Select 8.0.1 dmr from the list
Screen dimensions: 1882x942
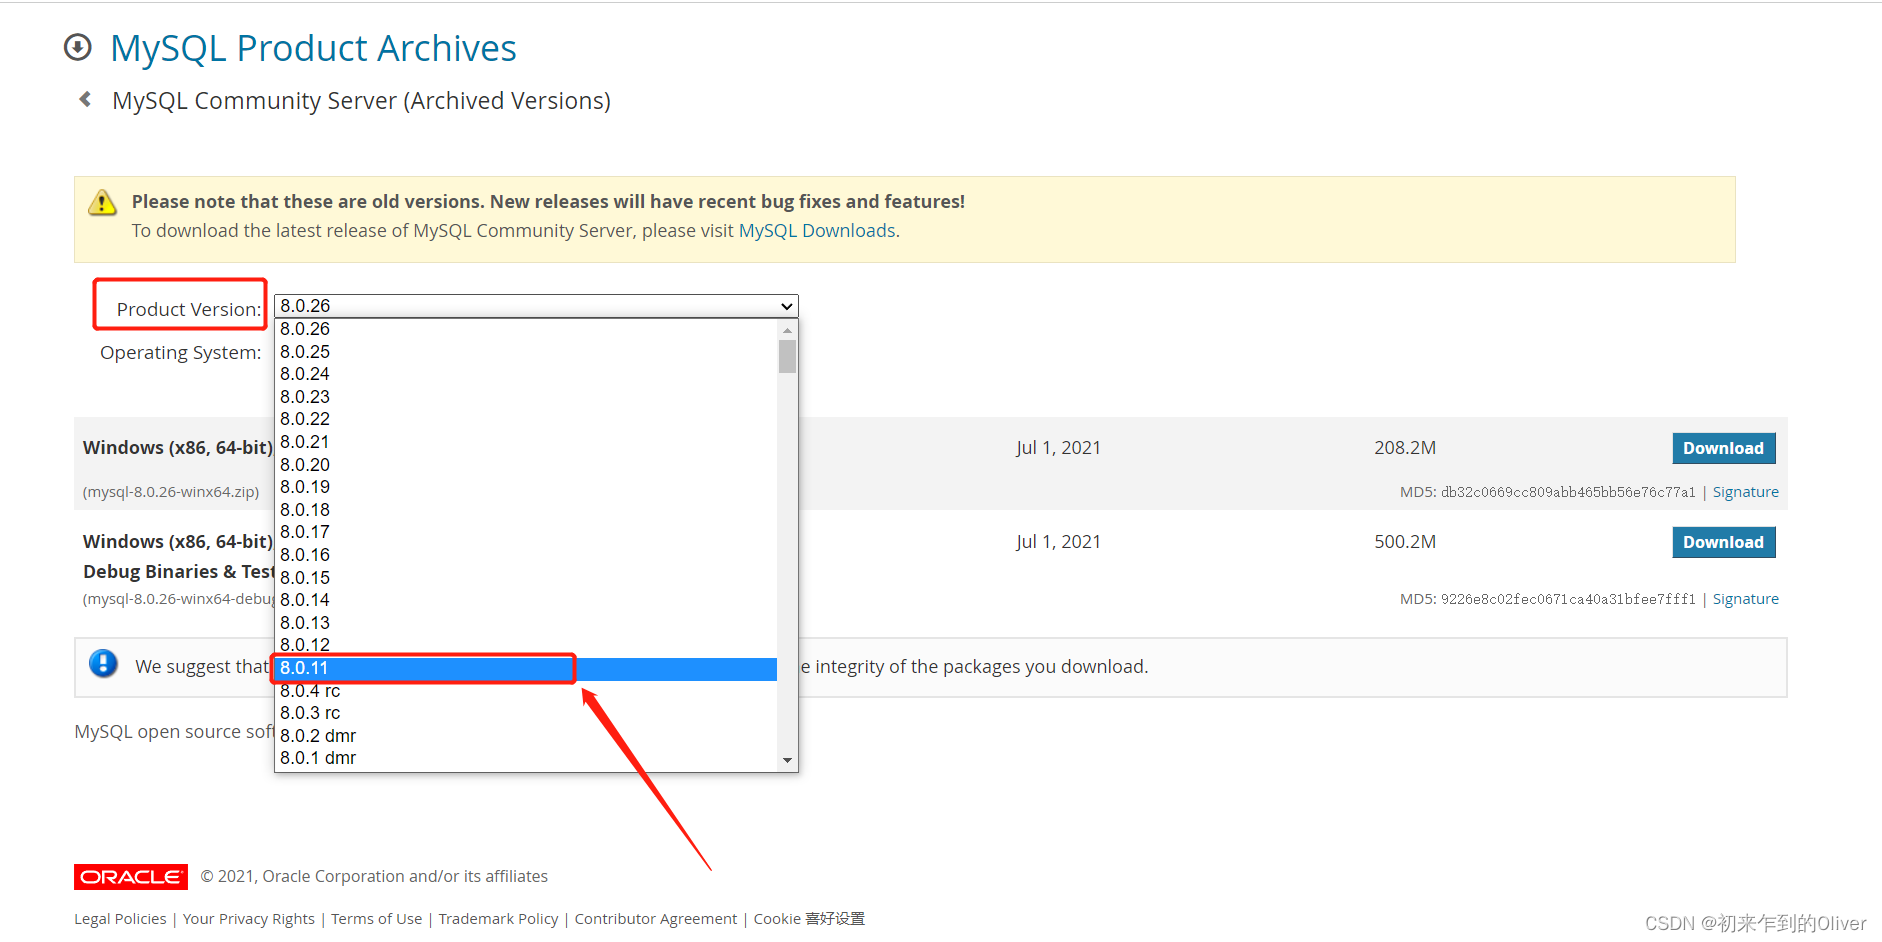point(526,758)
